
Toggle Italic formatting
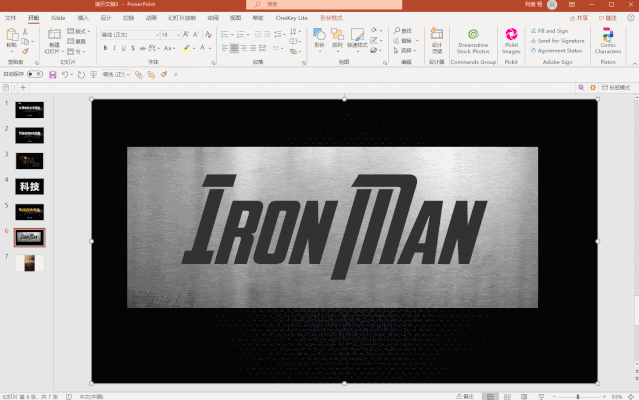[115, 48]
